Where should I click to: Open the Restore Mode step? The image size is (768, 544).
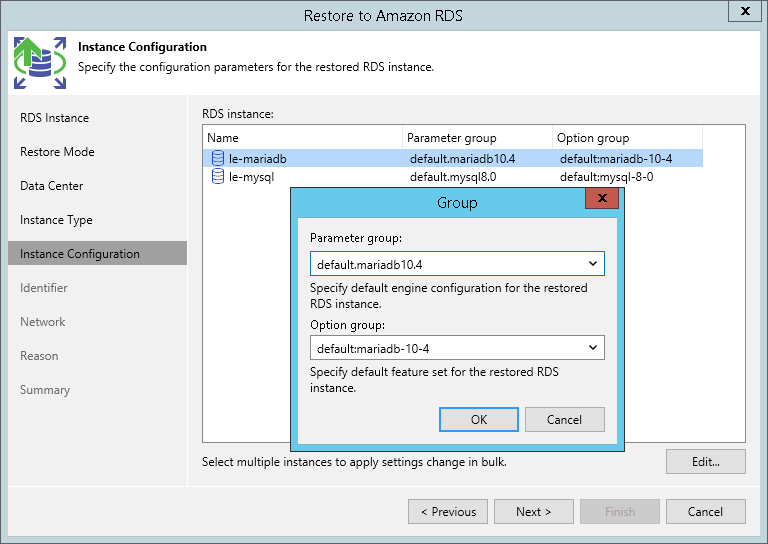point(57,152)
